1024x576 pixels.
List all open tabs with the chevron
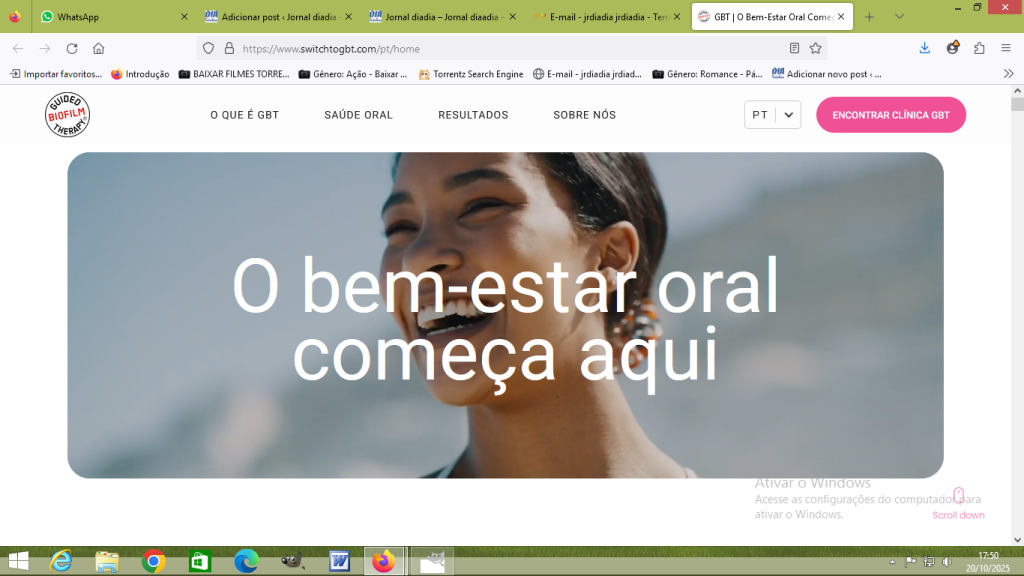[x=899, y=17]
